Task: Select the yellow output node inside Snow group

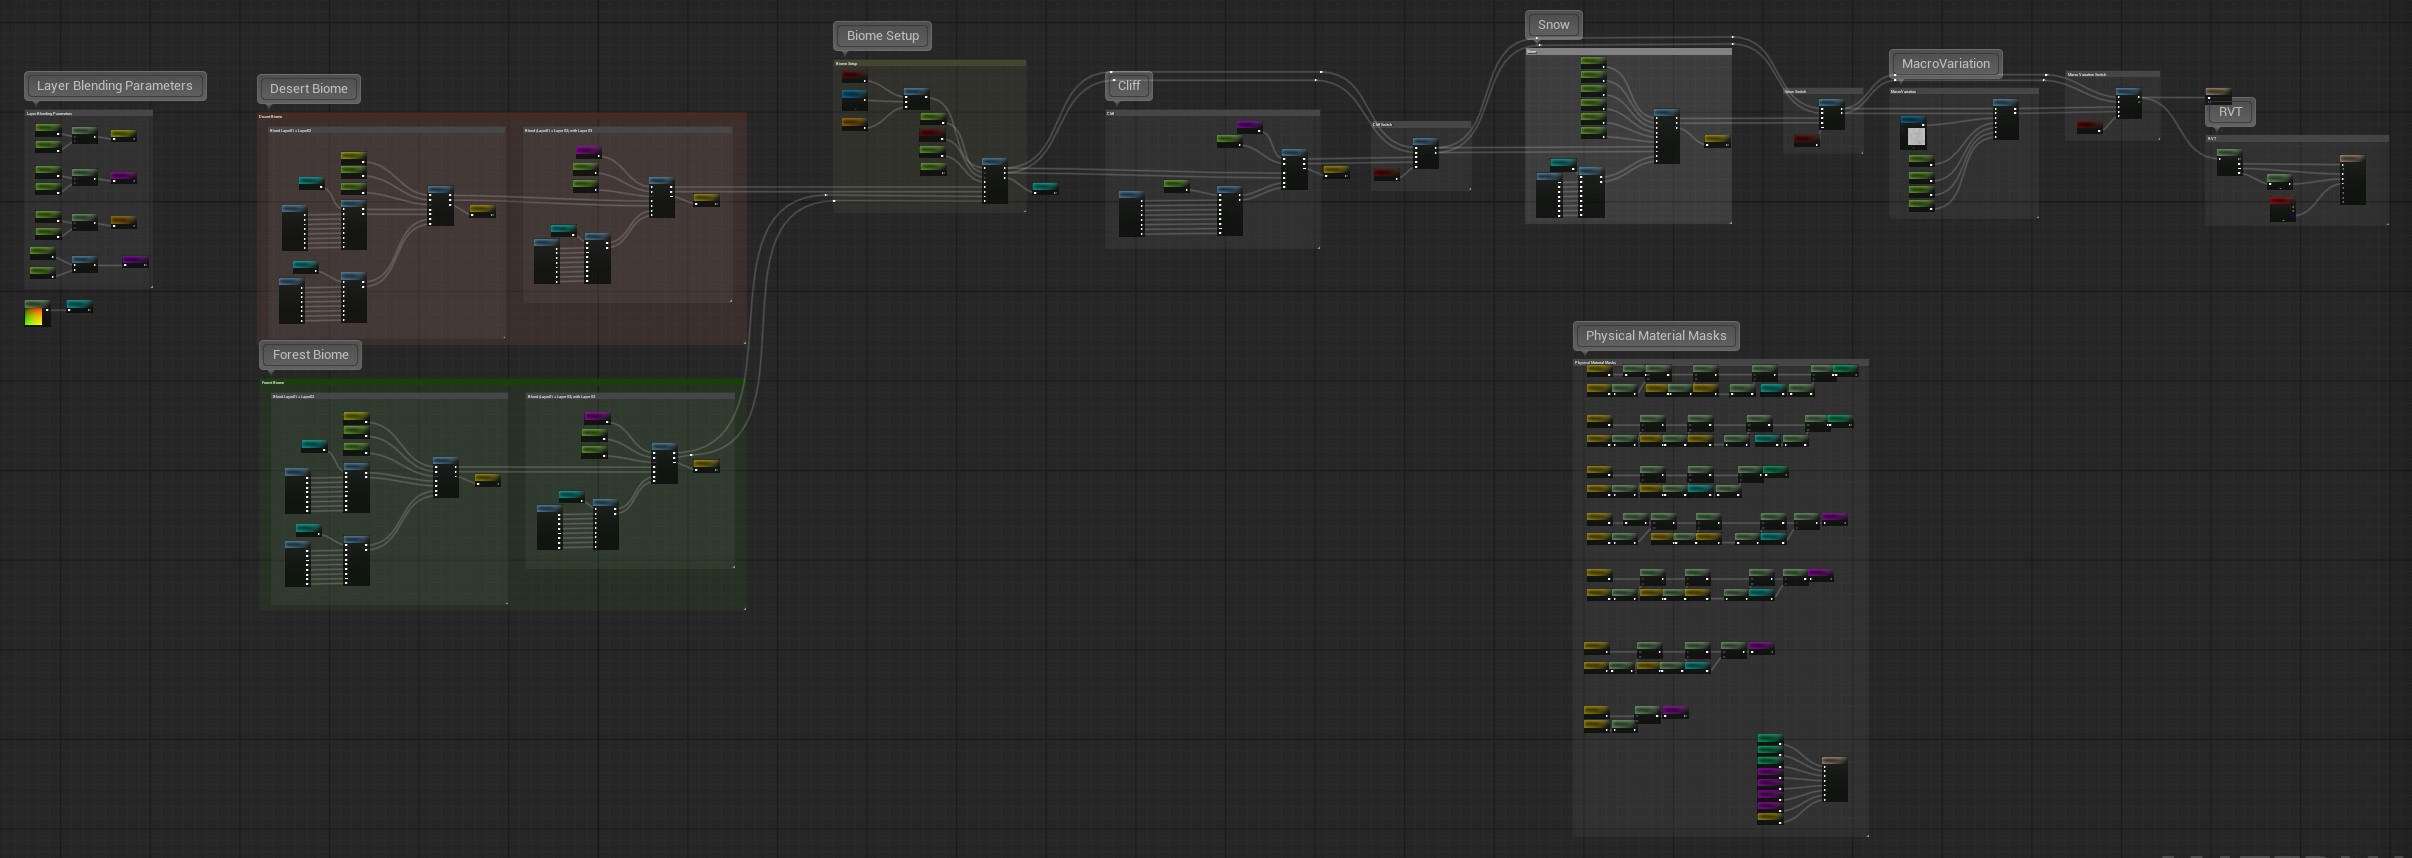Action: pos(1717,141)
